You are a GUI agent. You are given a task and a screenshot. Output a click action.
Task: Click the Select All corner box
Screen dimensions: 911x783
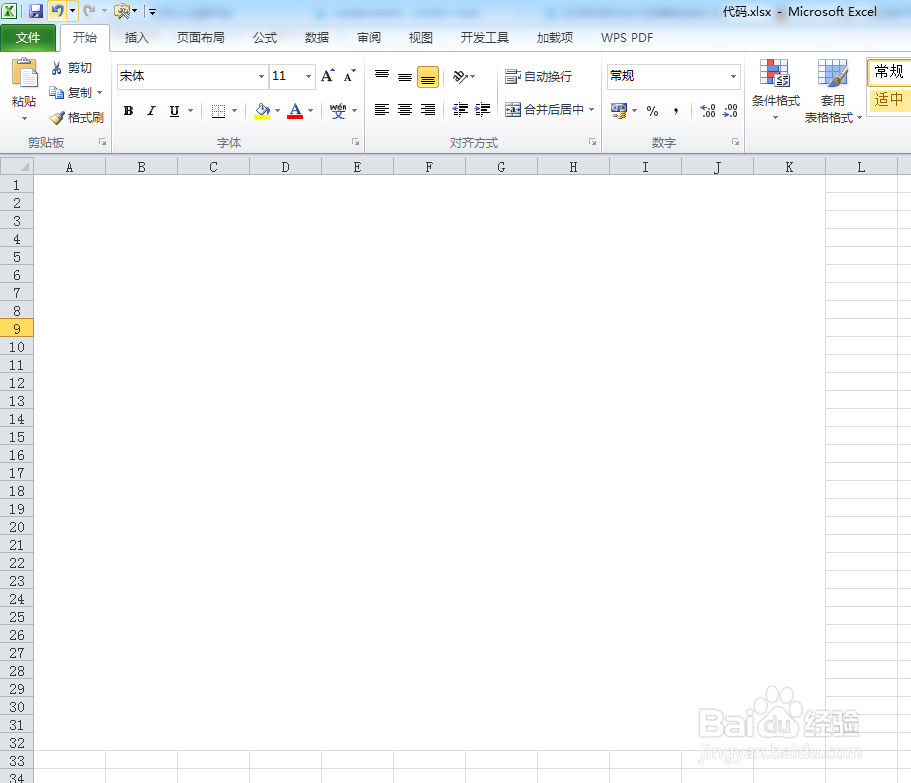pyautogui.click(x=17, y=167)
